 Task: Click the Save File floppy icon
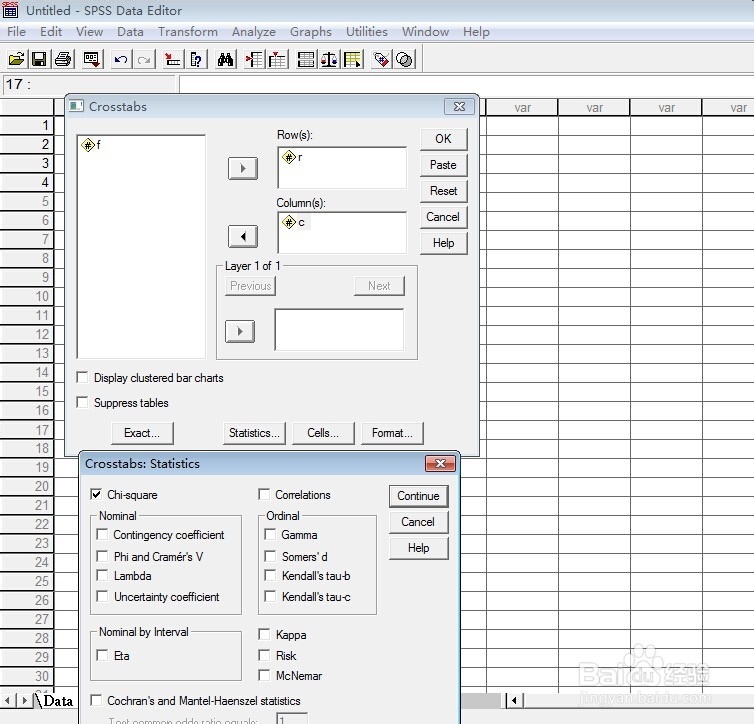(x=39, y=60)
